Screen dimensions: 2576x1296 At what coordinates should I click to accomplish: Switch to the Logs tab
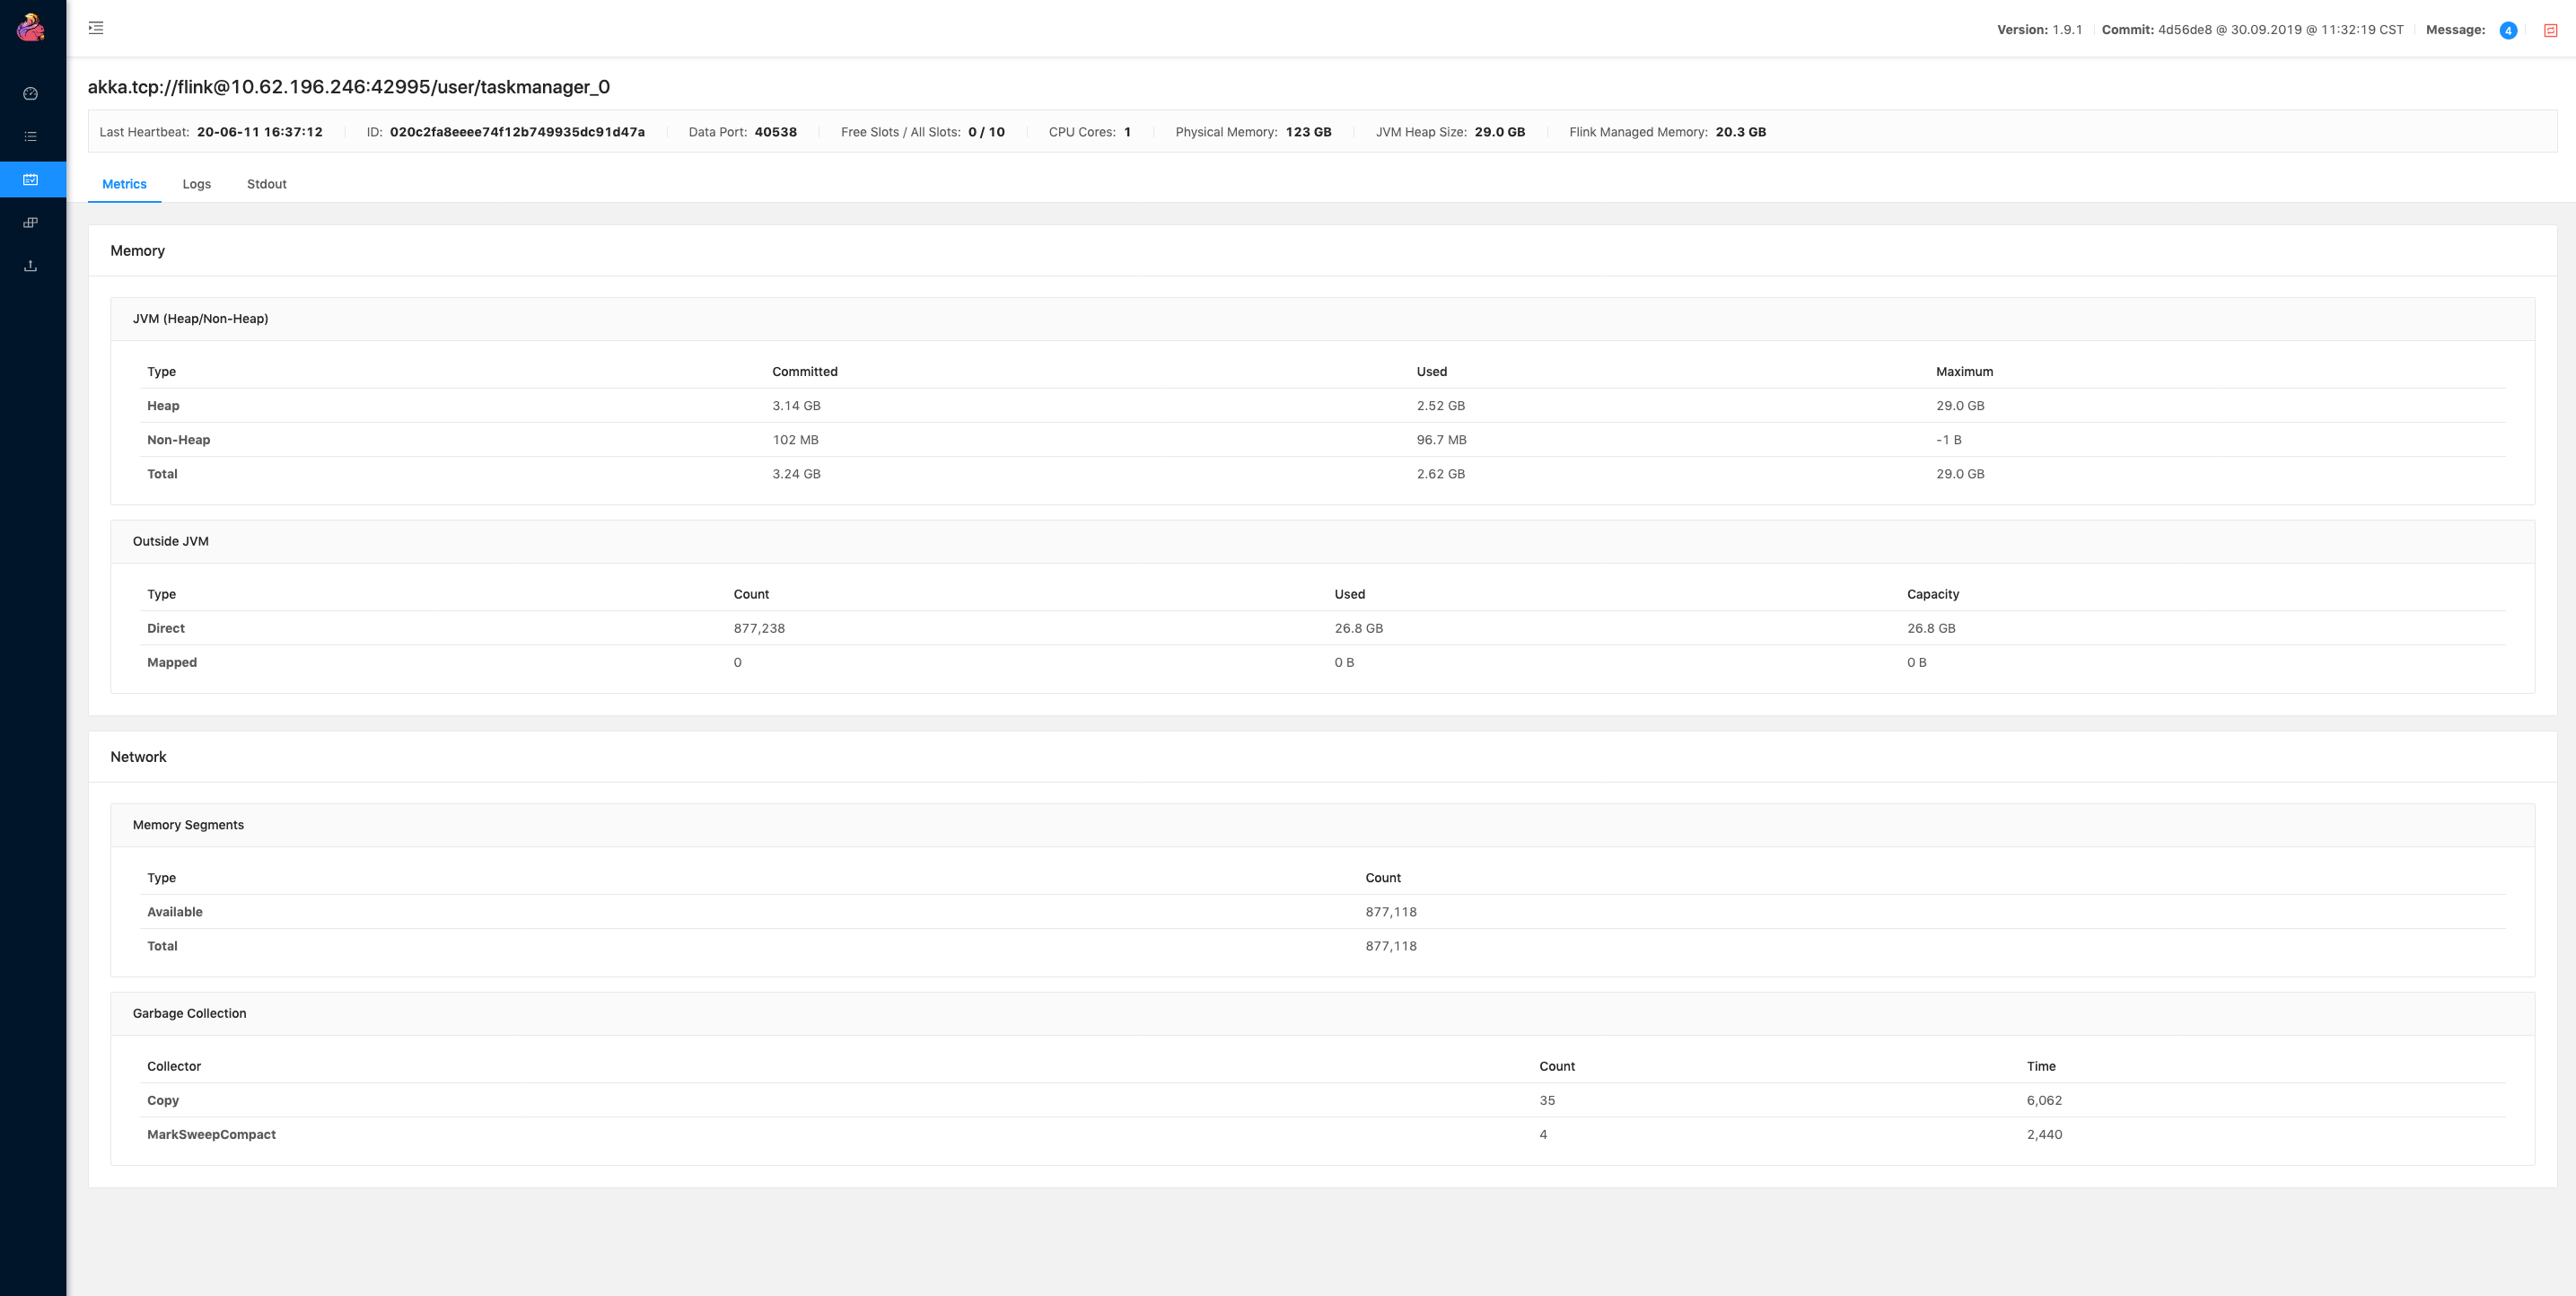(196, 184)
